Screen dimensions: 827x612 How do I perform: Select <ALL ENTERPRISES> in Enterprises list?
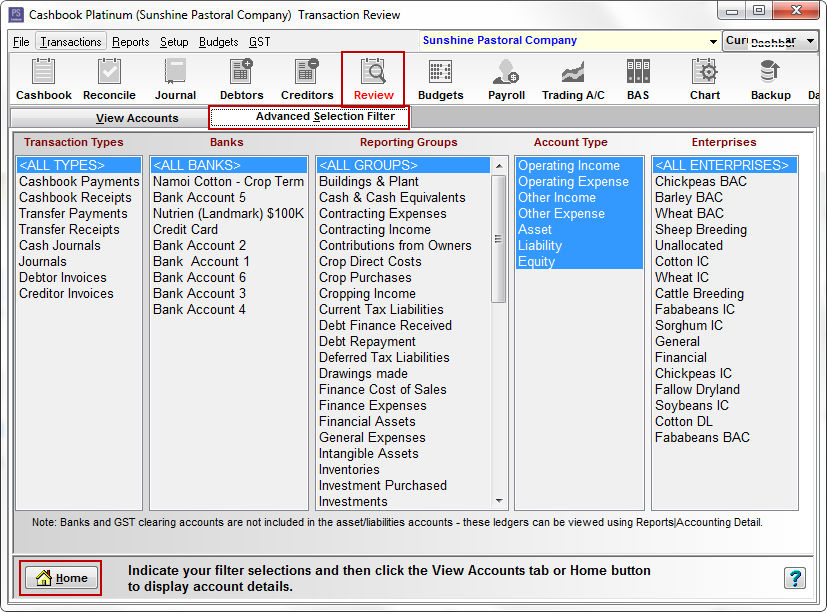(x=725, y=165)
